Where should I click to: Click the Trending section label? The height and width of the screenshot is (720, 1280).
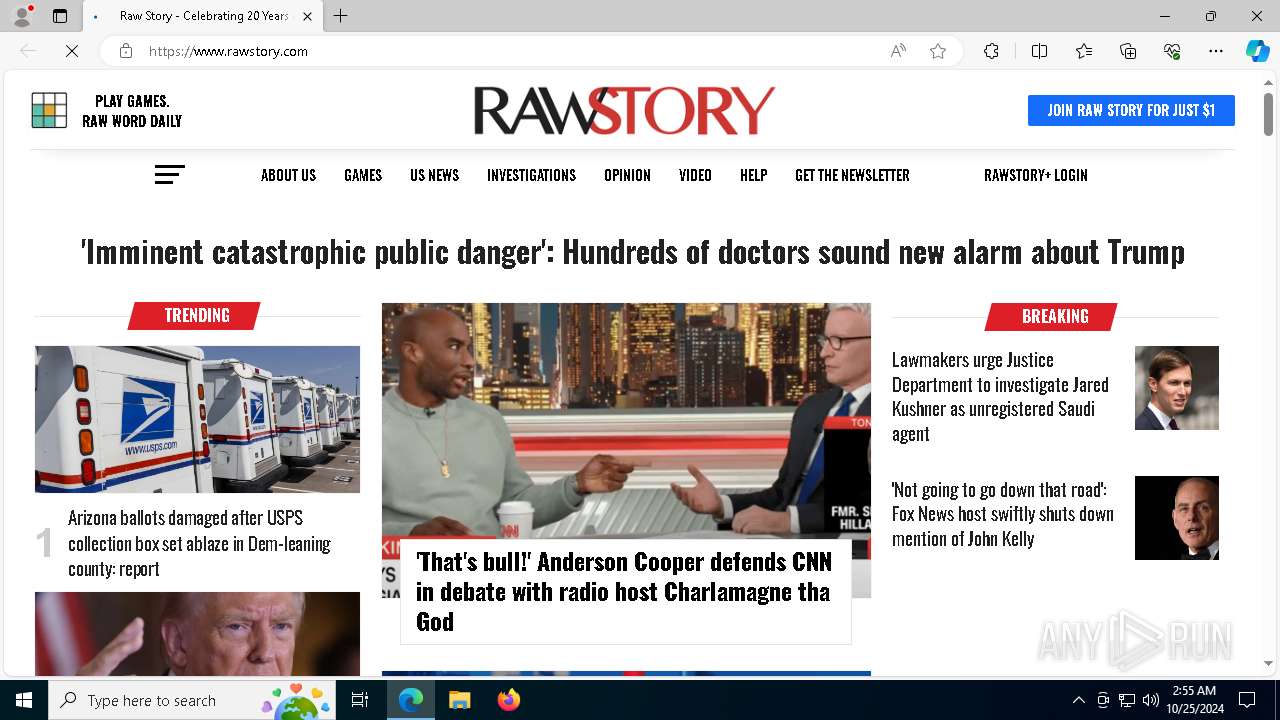(196, 315)
